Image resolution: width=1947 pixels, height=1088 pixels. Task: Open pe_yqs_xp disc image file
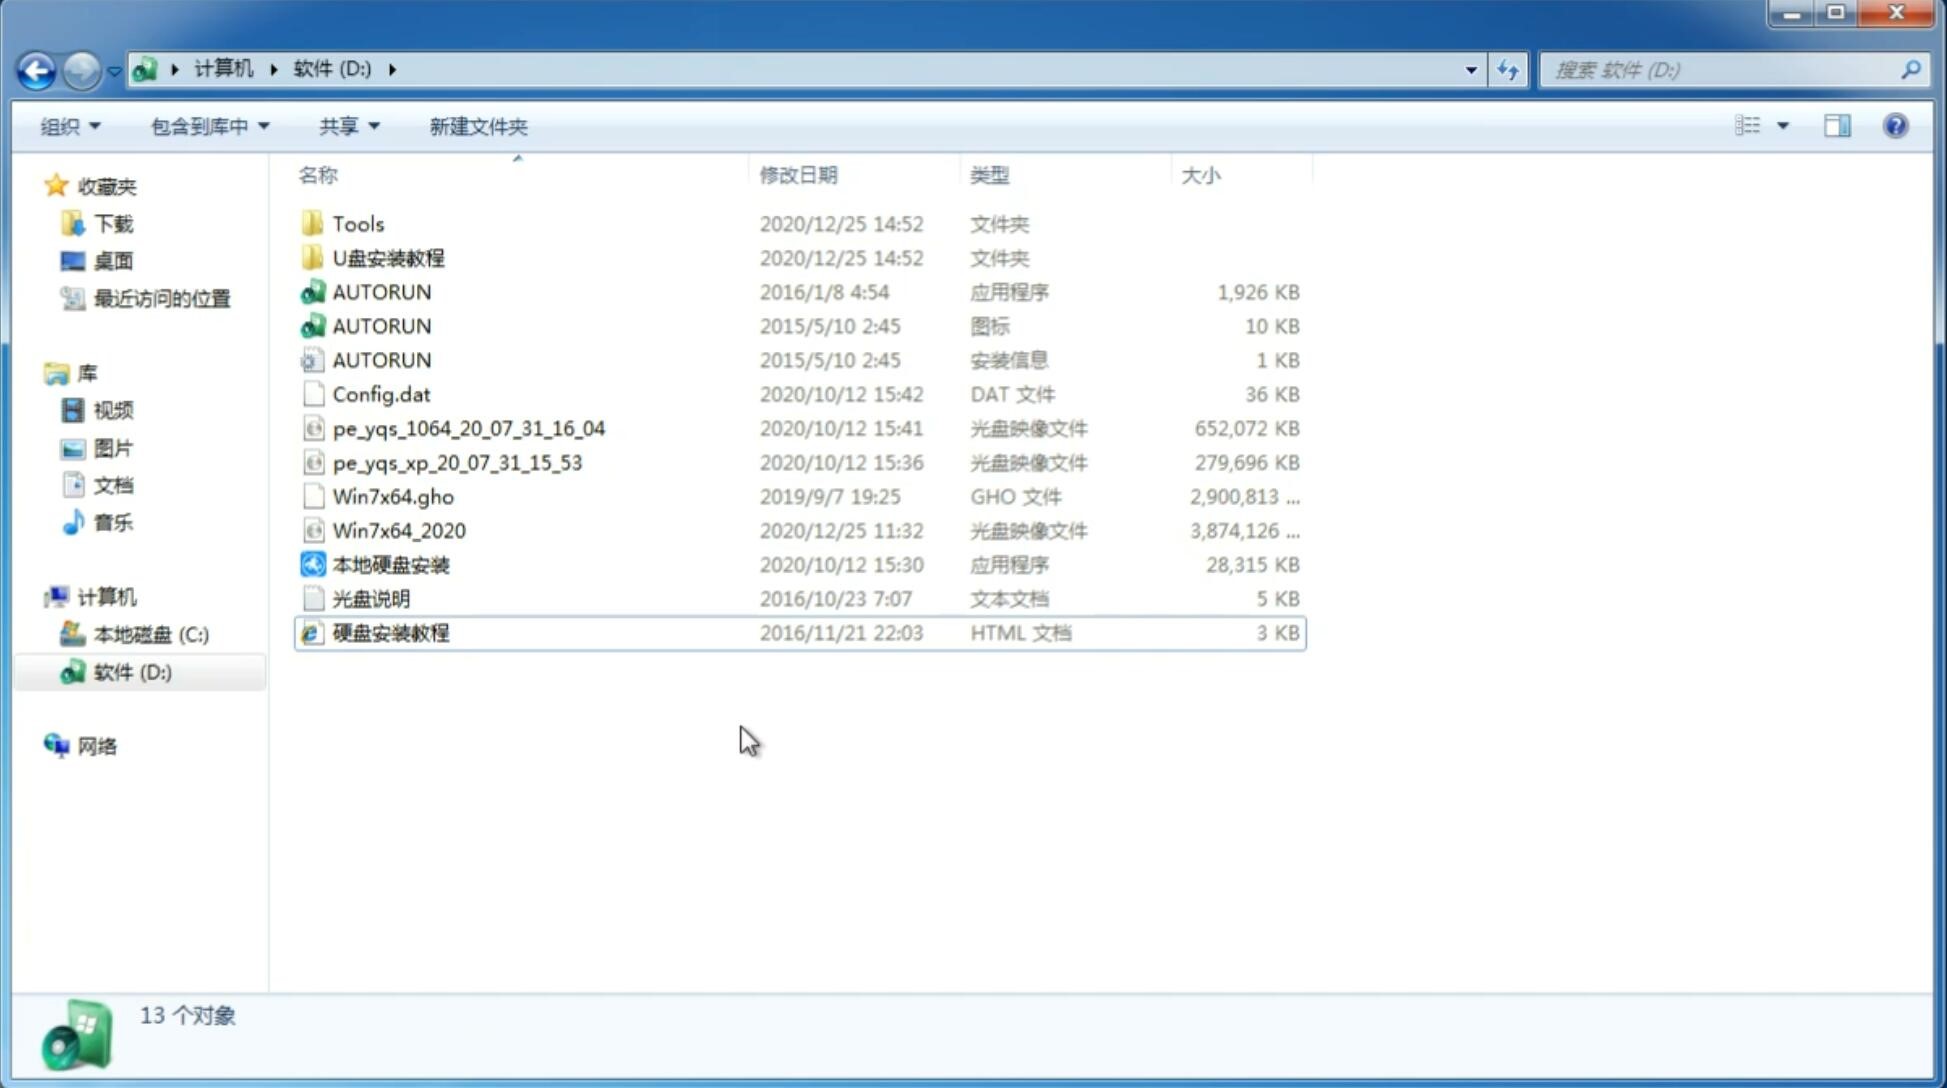coord(457,461)
